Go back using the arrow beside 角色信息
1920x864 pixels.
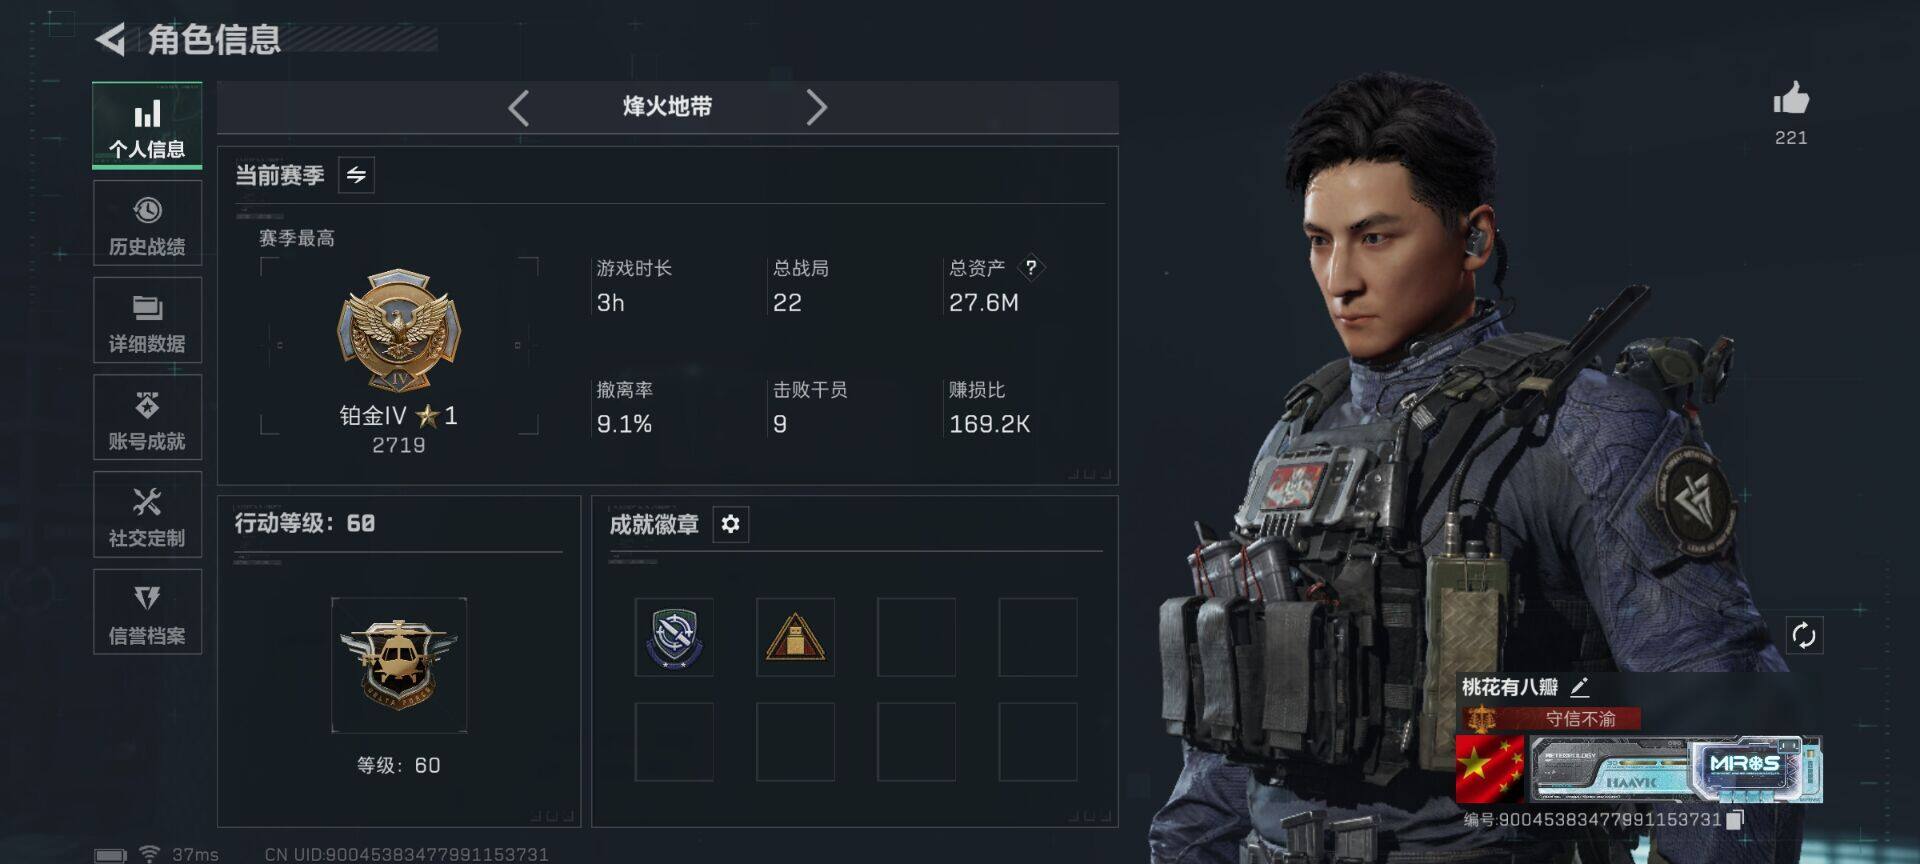pyautogui.click(x=110, y=40)
